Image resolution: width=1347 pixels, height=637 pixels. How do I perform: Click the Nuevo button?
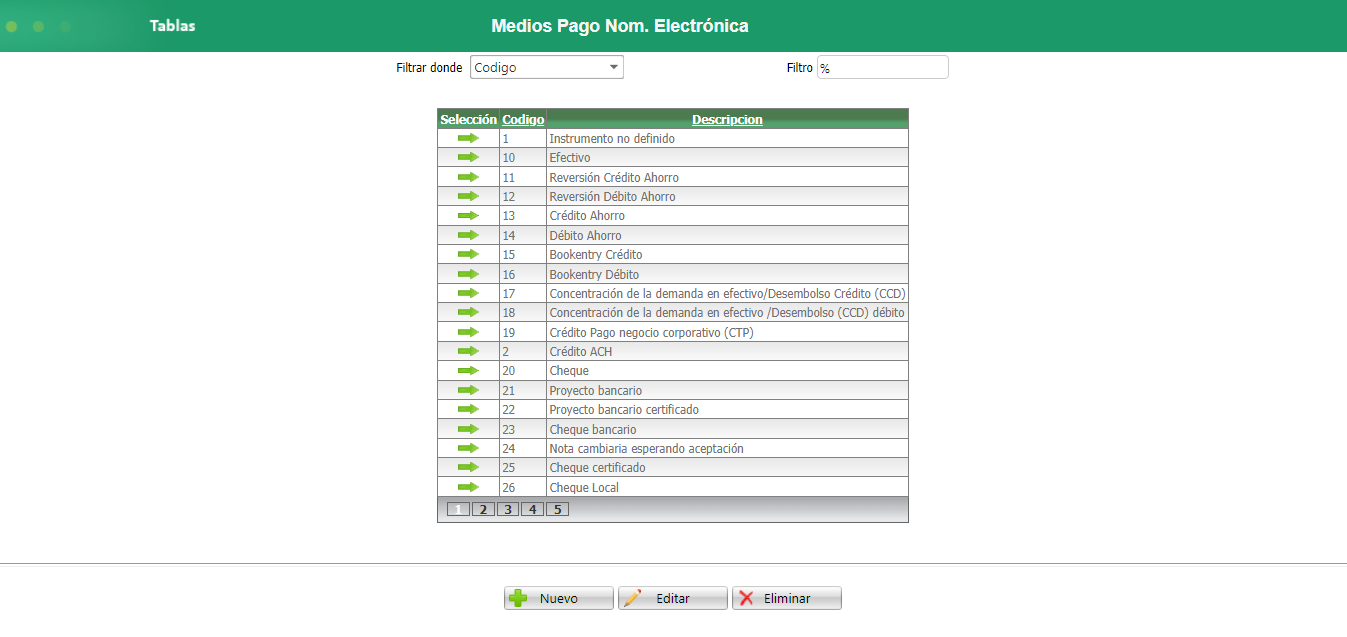558,598
